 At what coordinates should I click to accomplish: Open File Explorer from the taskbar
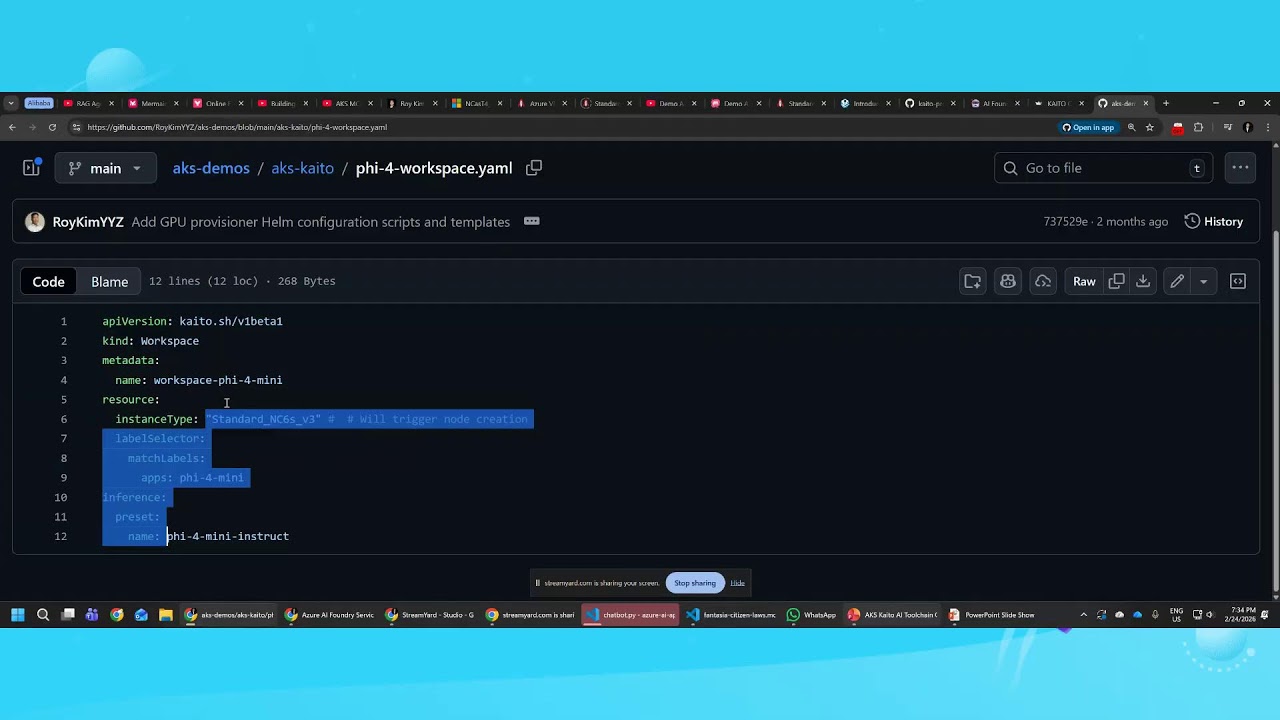(166, 615)
